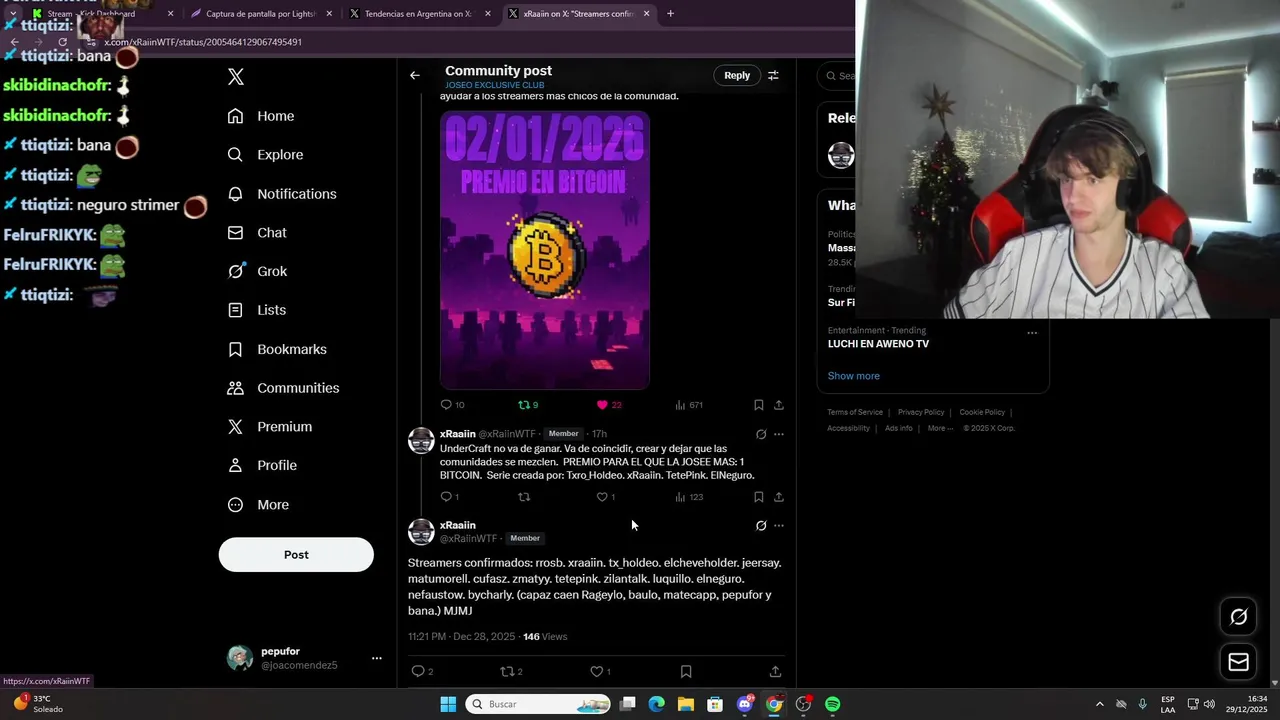Open floating Grok button
Viewport: 1280px width, 720px height.
point(1239,617)
